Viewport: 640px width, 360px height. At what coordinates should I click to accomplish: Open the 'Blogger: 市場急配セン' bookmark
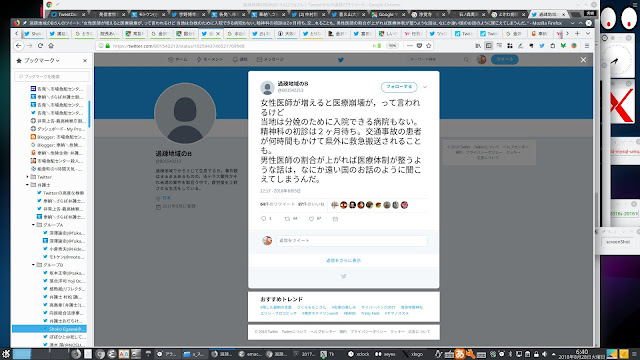58,137
